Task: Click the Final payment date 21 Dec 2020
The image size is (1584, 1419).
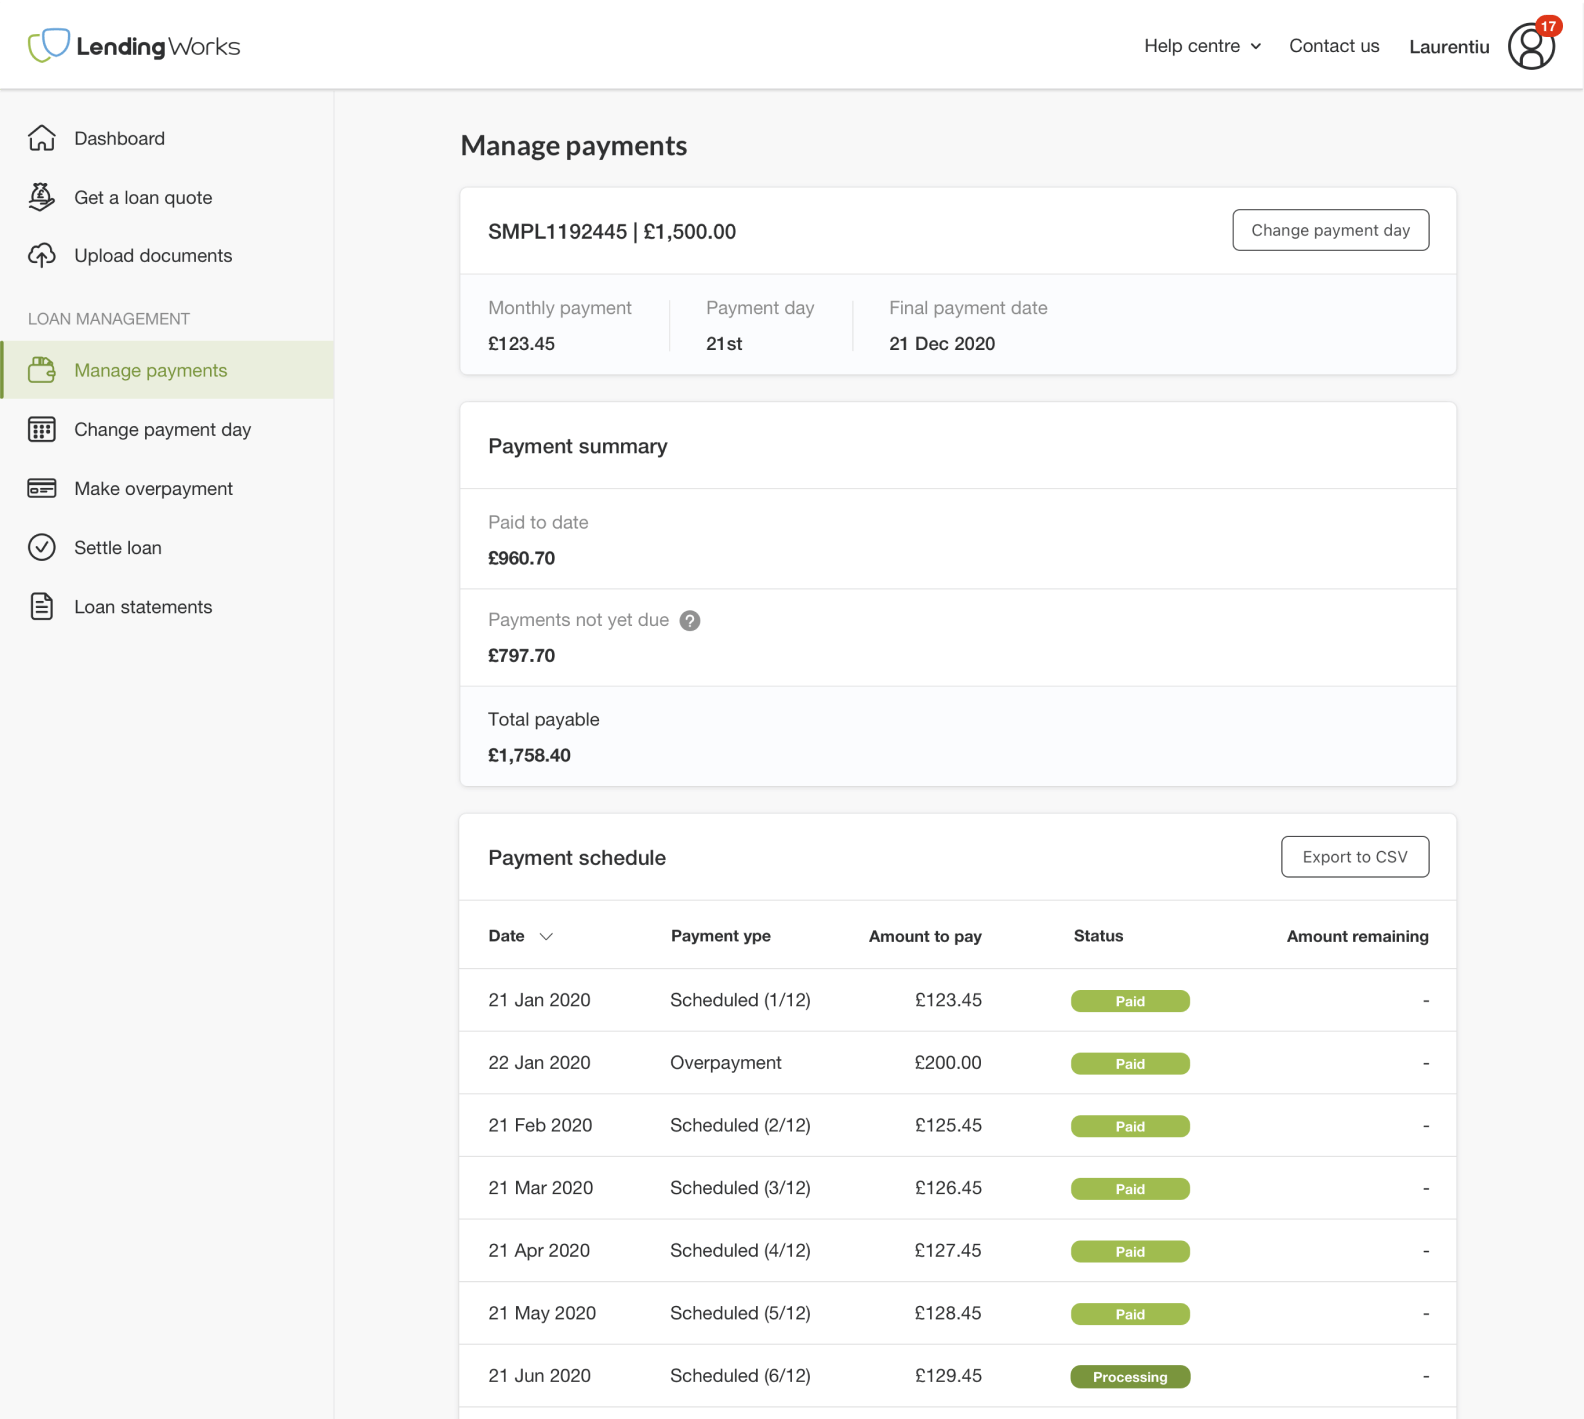Action: pyautogui.click(x=942, y=344)
